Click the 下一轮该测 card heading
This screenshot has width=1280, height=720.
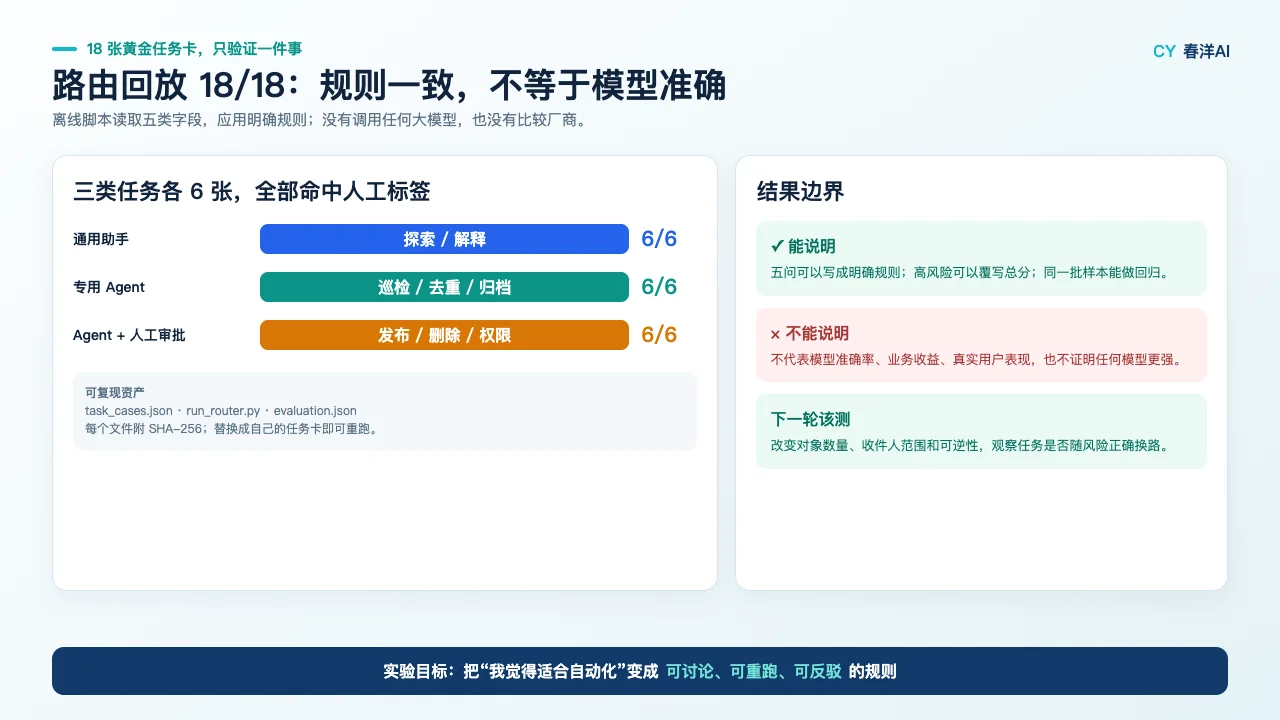click(x=810, y=420)
